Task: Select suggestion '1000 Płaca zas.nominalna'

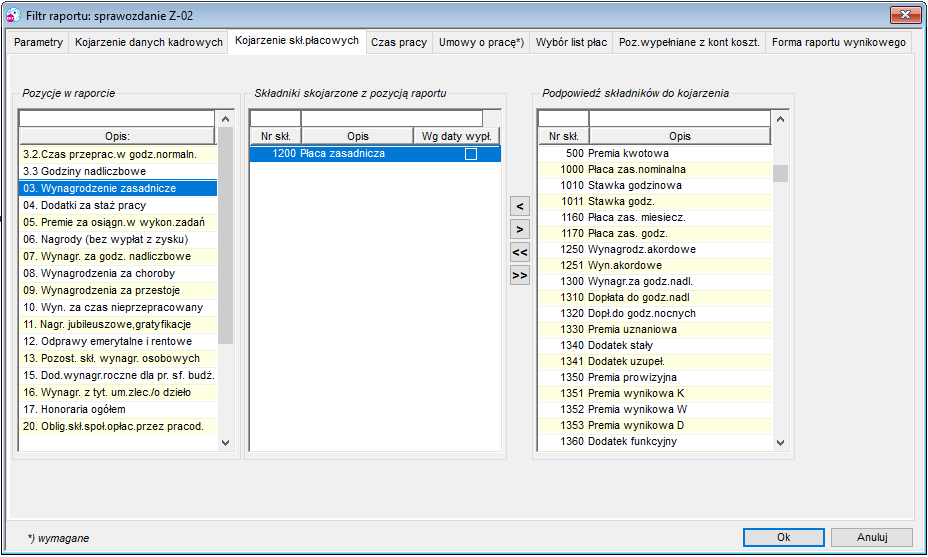Action: (x=655, y=169)
